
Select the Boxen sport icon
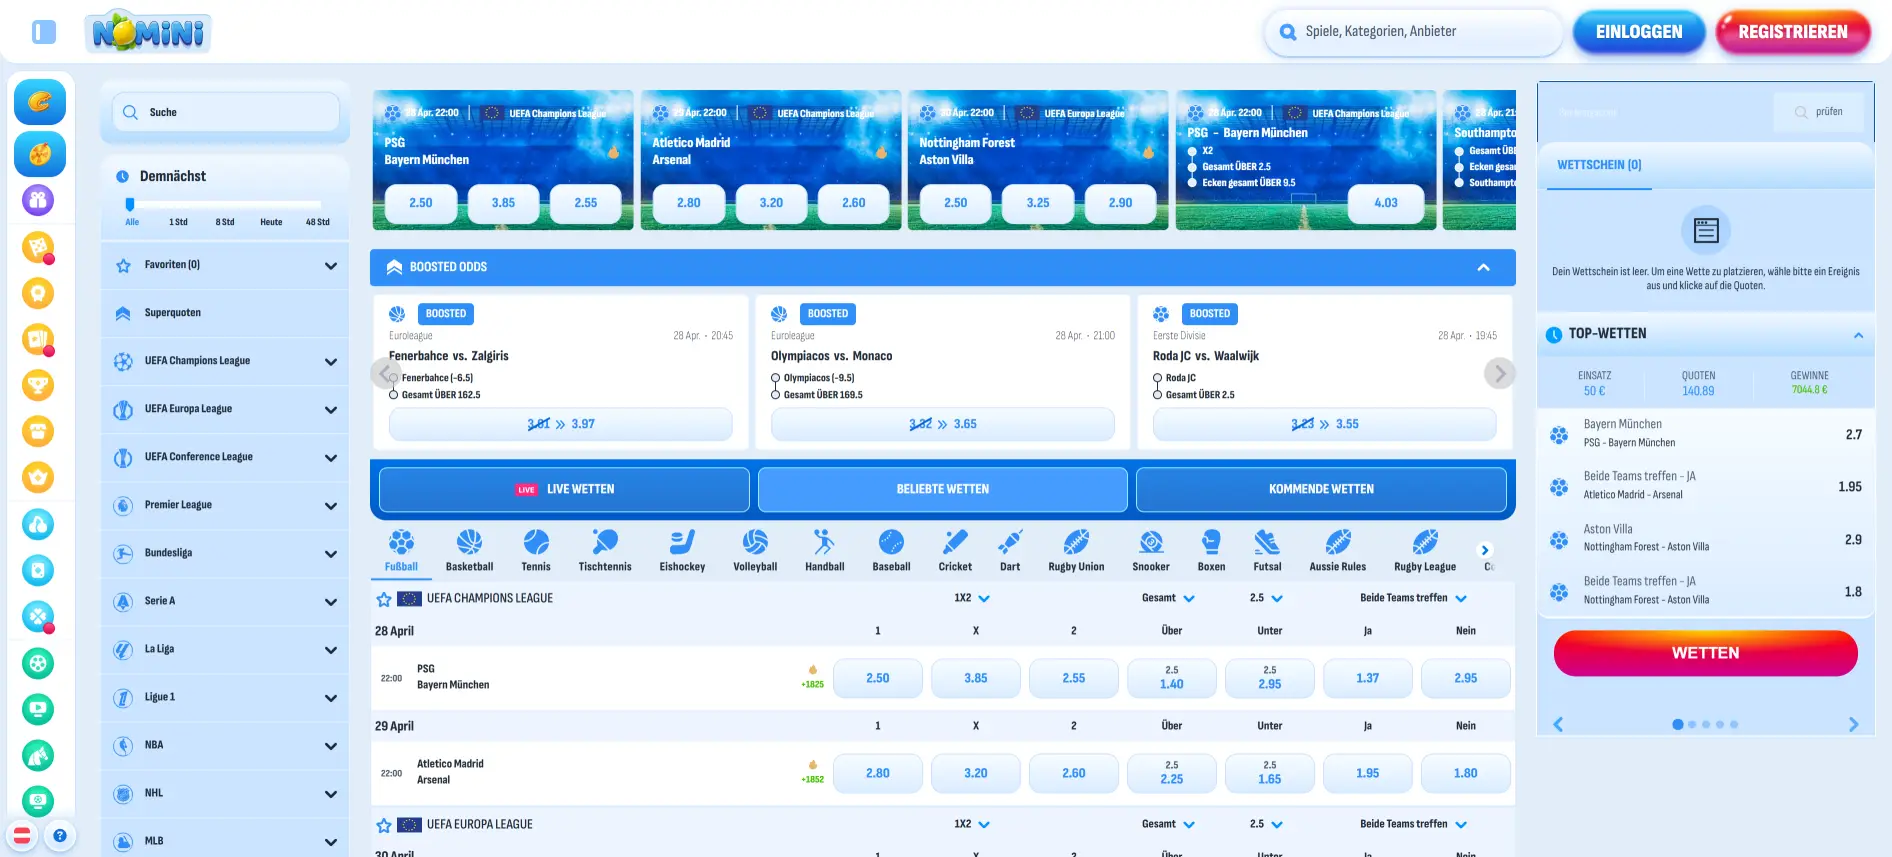coord(1211,550)
